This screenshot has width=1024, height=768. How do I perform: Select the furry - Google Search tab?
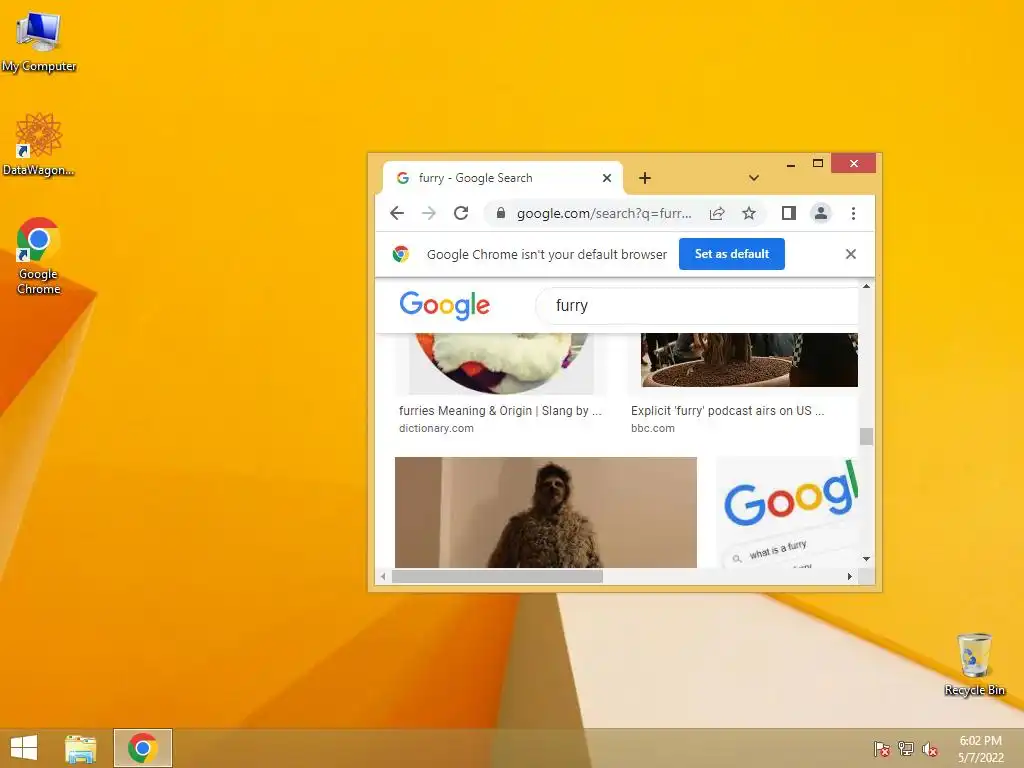501,178
